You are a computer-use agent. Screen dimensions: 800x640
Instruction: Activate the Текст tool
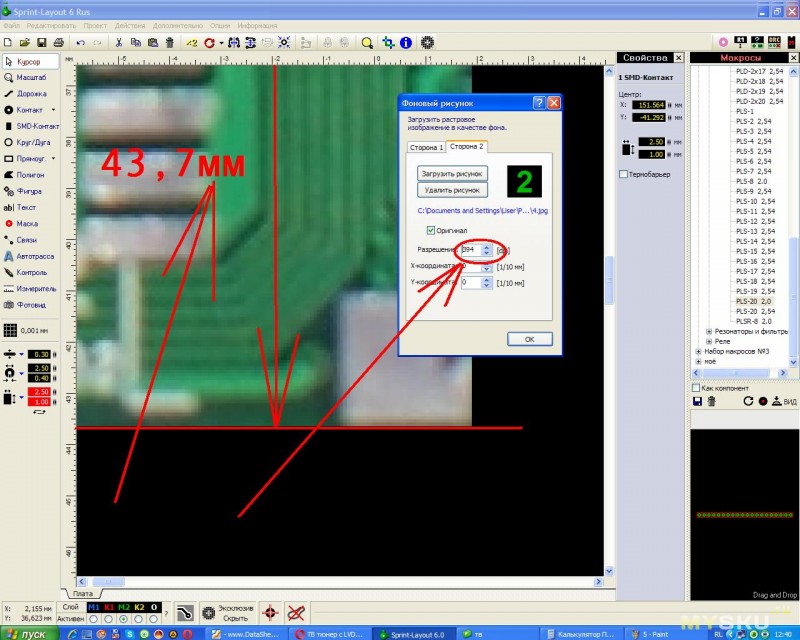click(31, 208)
